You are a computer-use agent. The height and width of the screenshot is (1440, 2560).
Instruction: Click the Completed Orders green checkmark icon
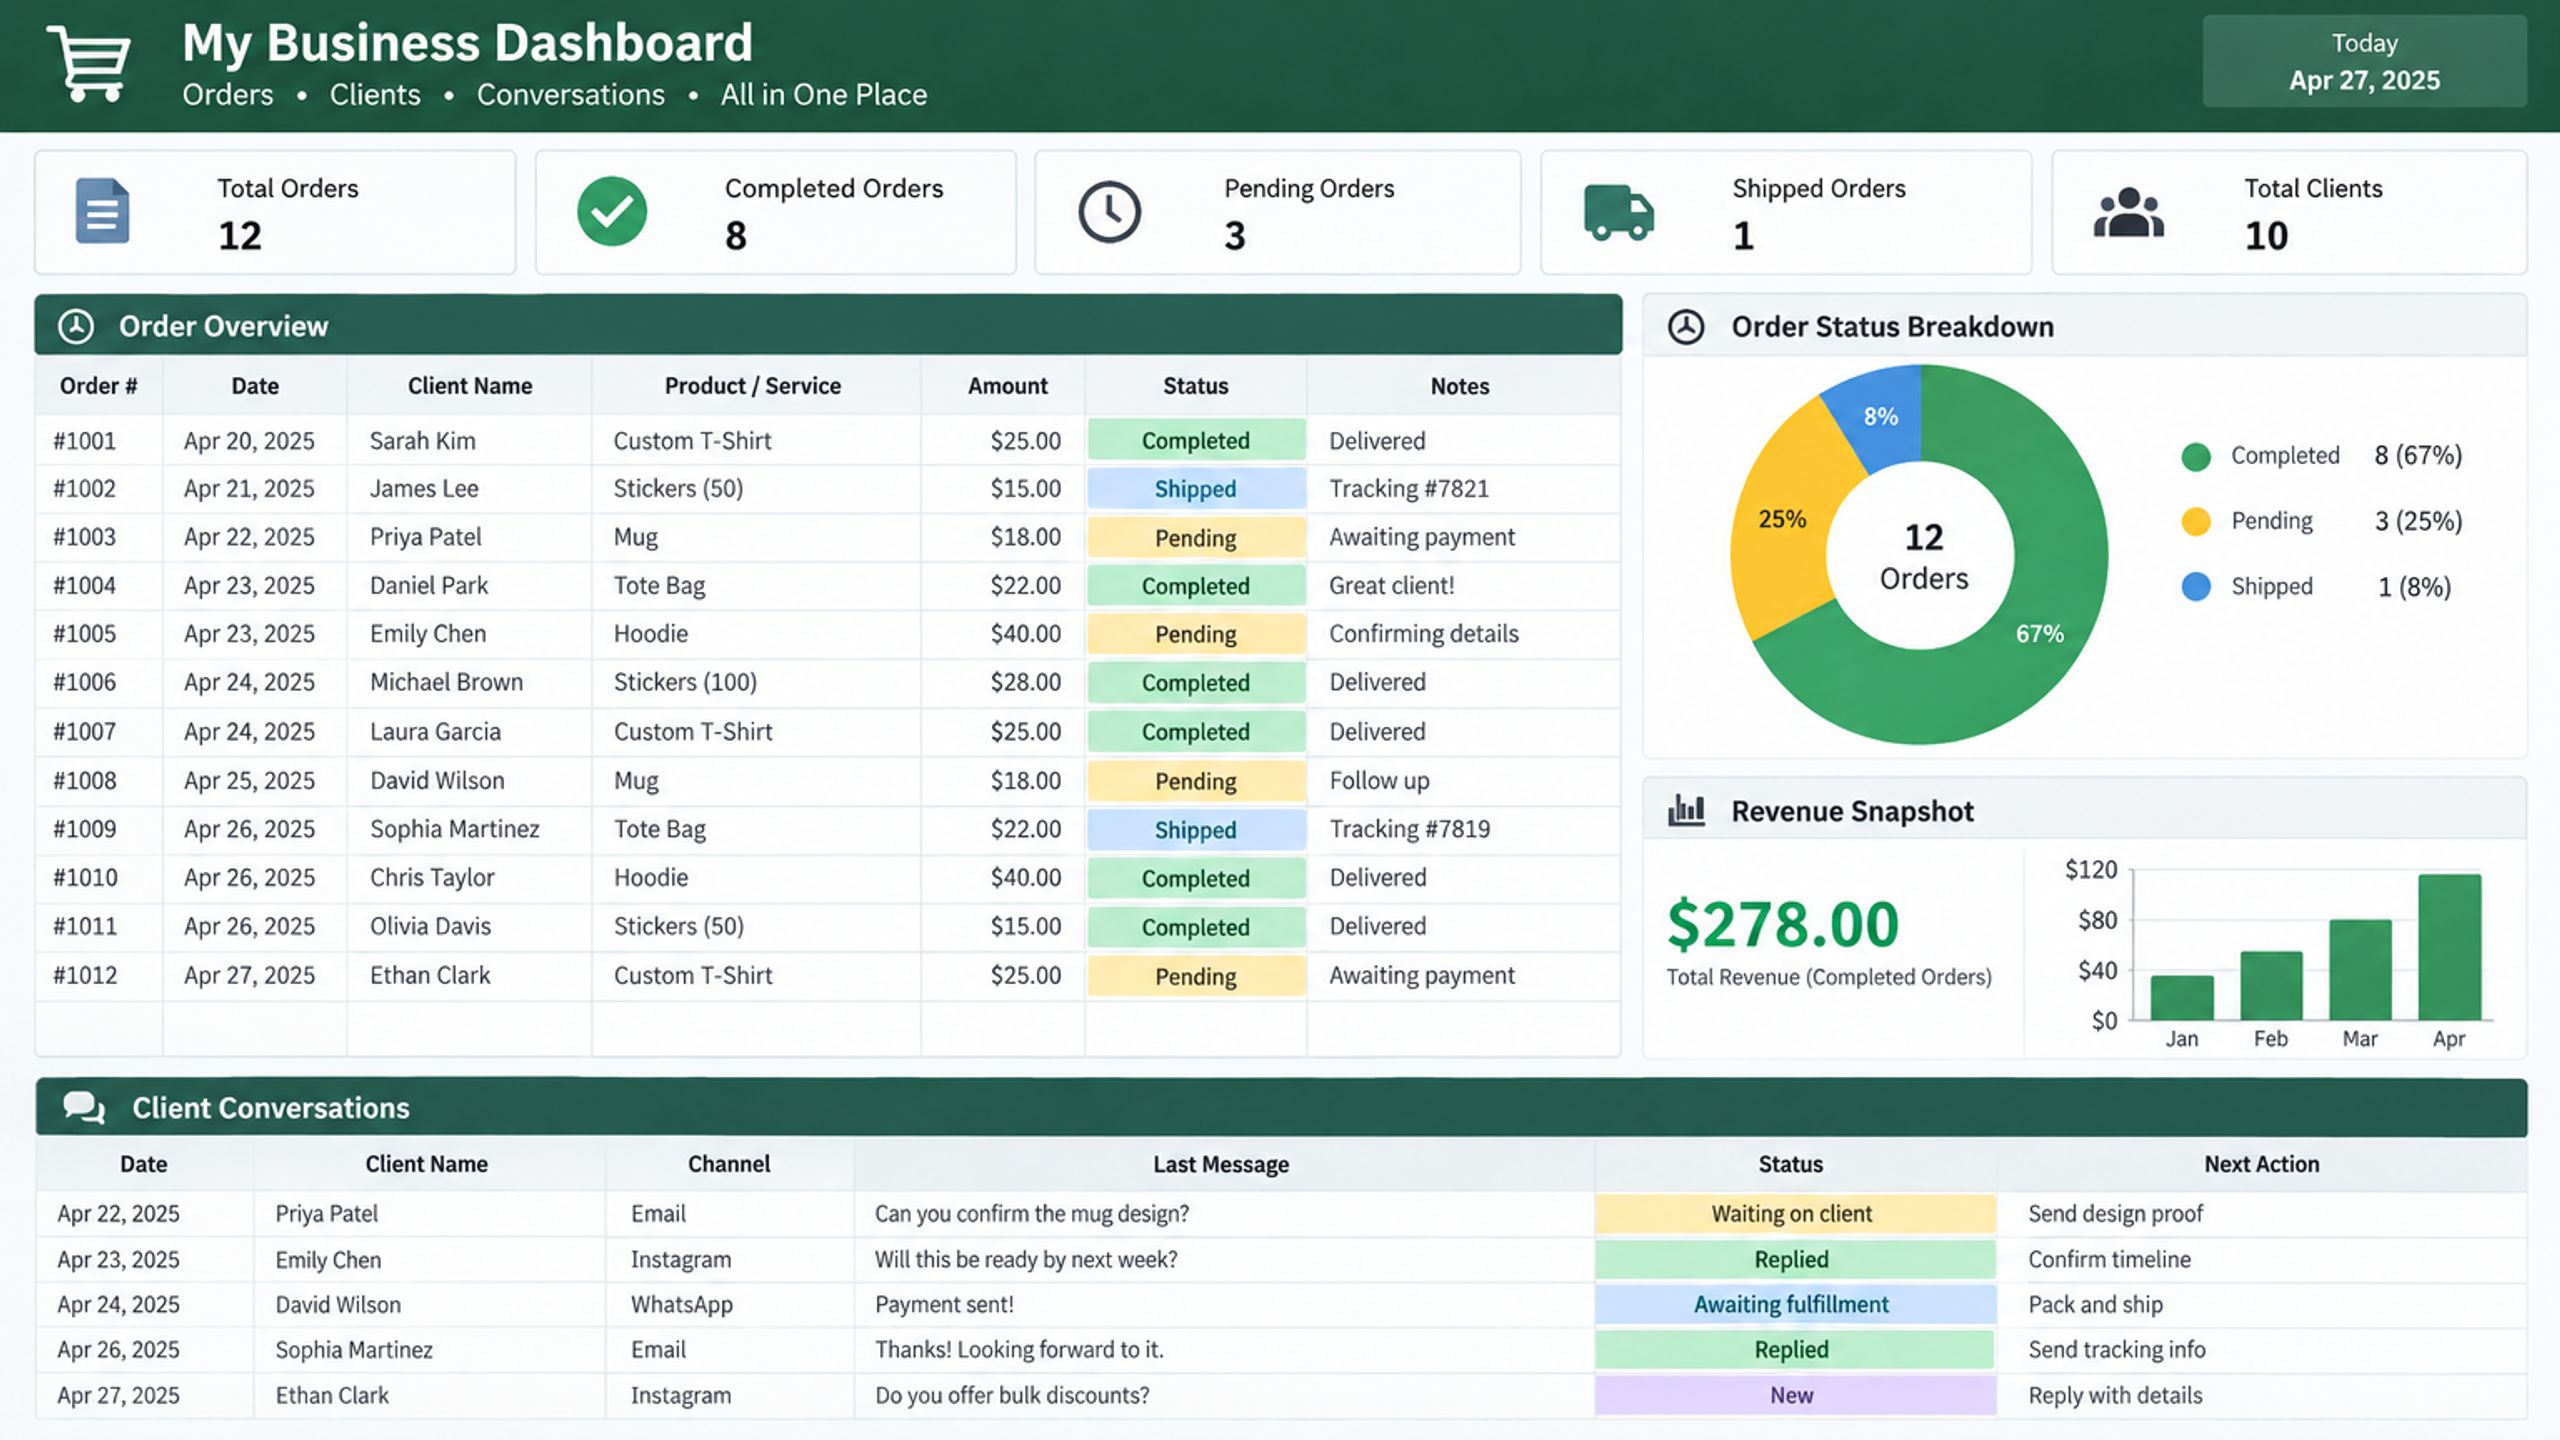612,211
